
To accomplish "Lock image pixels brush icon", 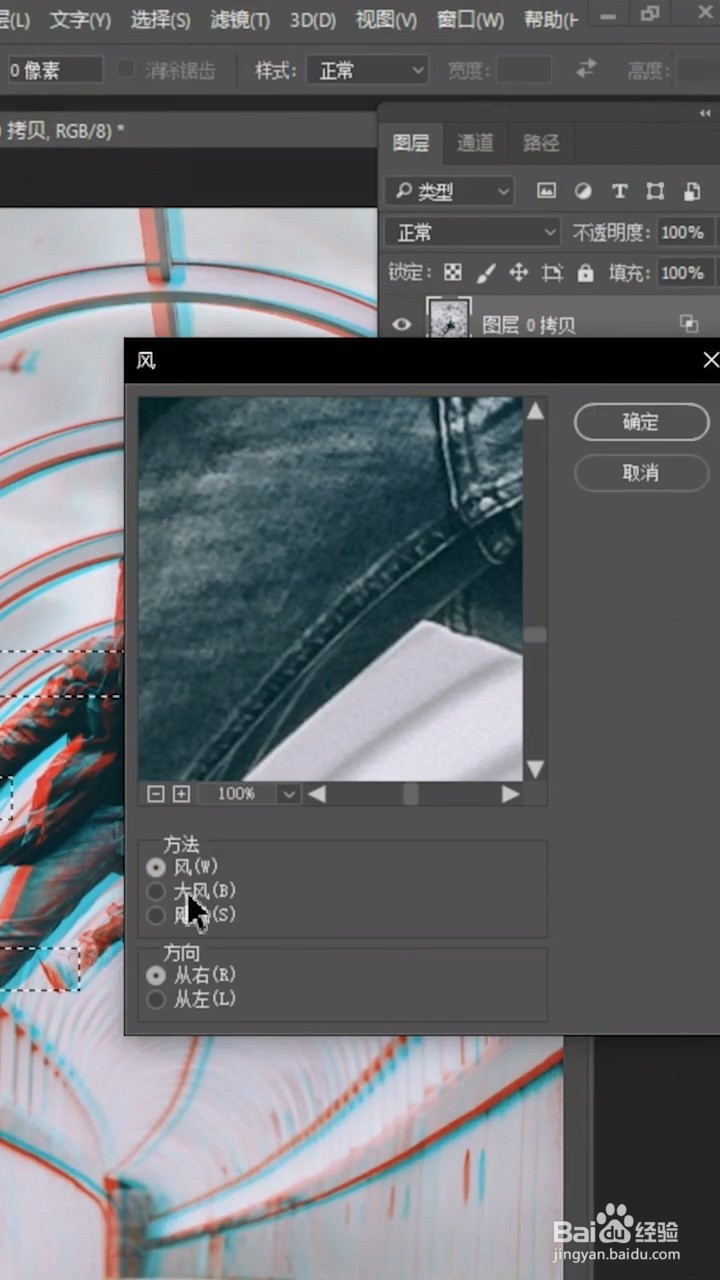I will coord(485,272).
